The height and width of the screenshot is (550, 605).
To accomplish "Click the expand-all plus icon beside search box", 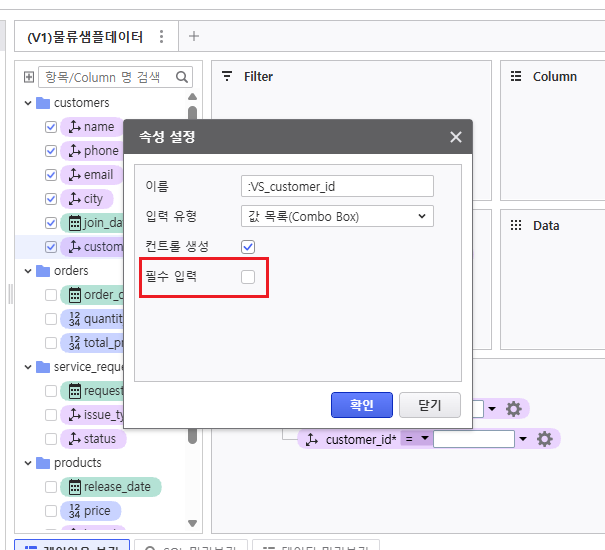I will click(29, 77).
